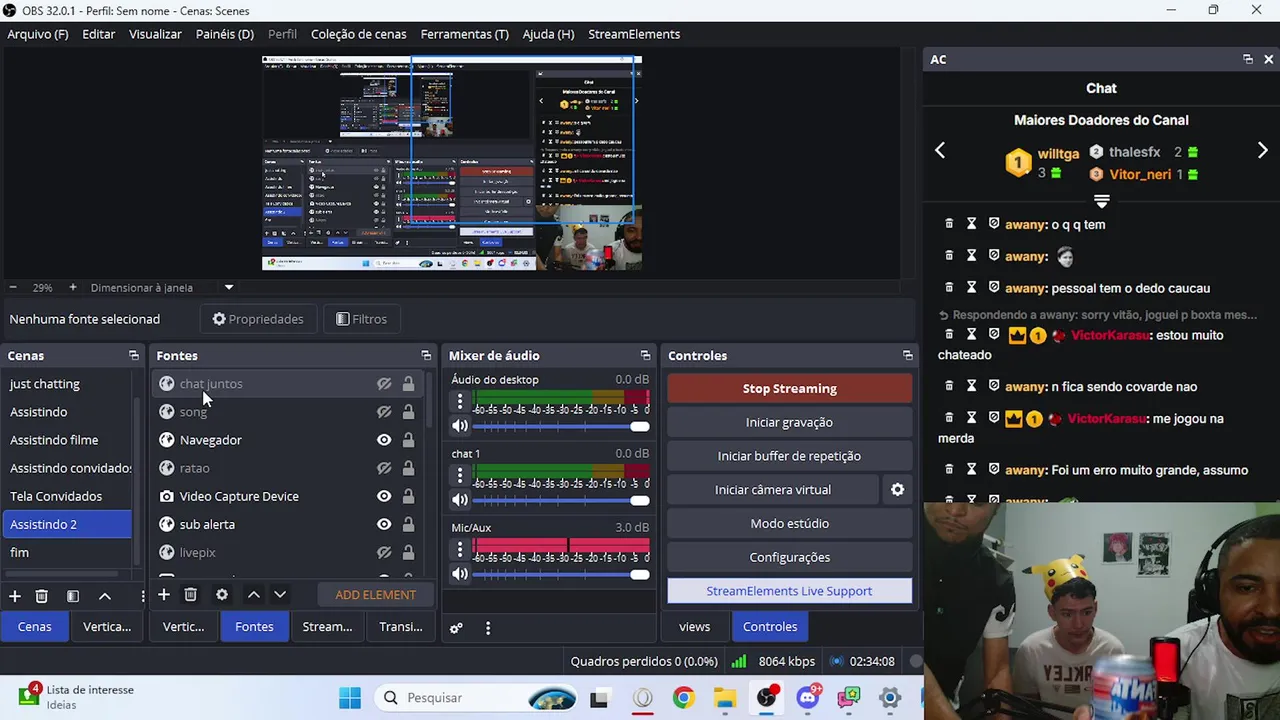
Task: Hide the sub alerta source
Action: click(x=384, y=524)
